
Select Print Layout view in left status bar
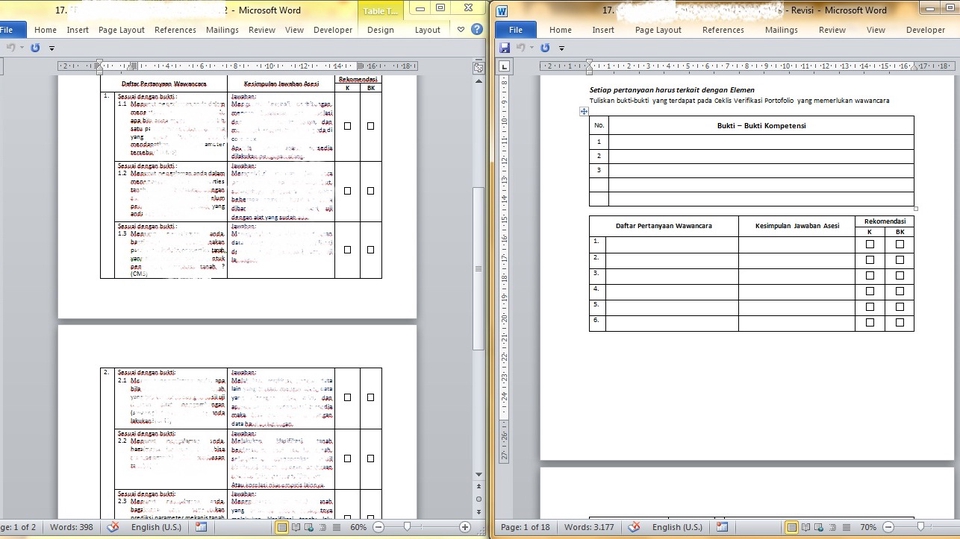click(x=282, y=527)
